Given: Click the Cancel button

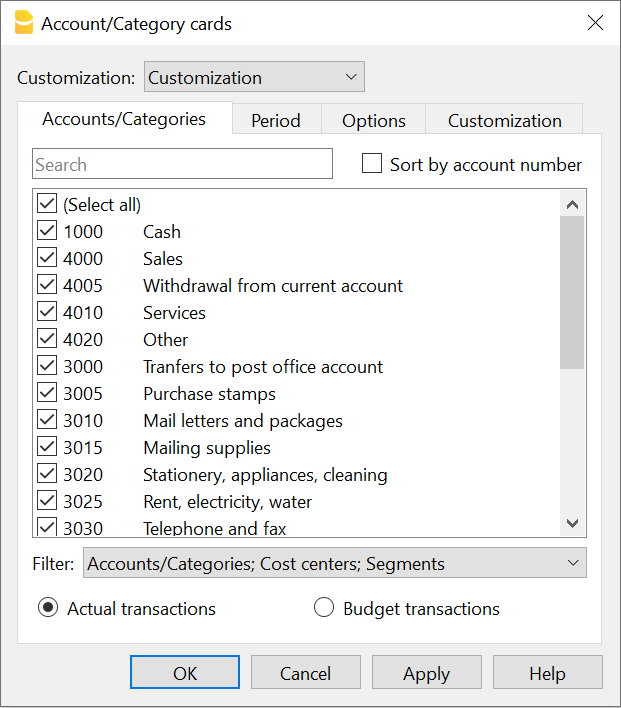Looking at the screenshot, I should click(306, 673).
